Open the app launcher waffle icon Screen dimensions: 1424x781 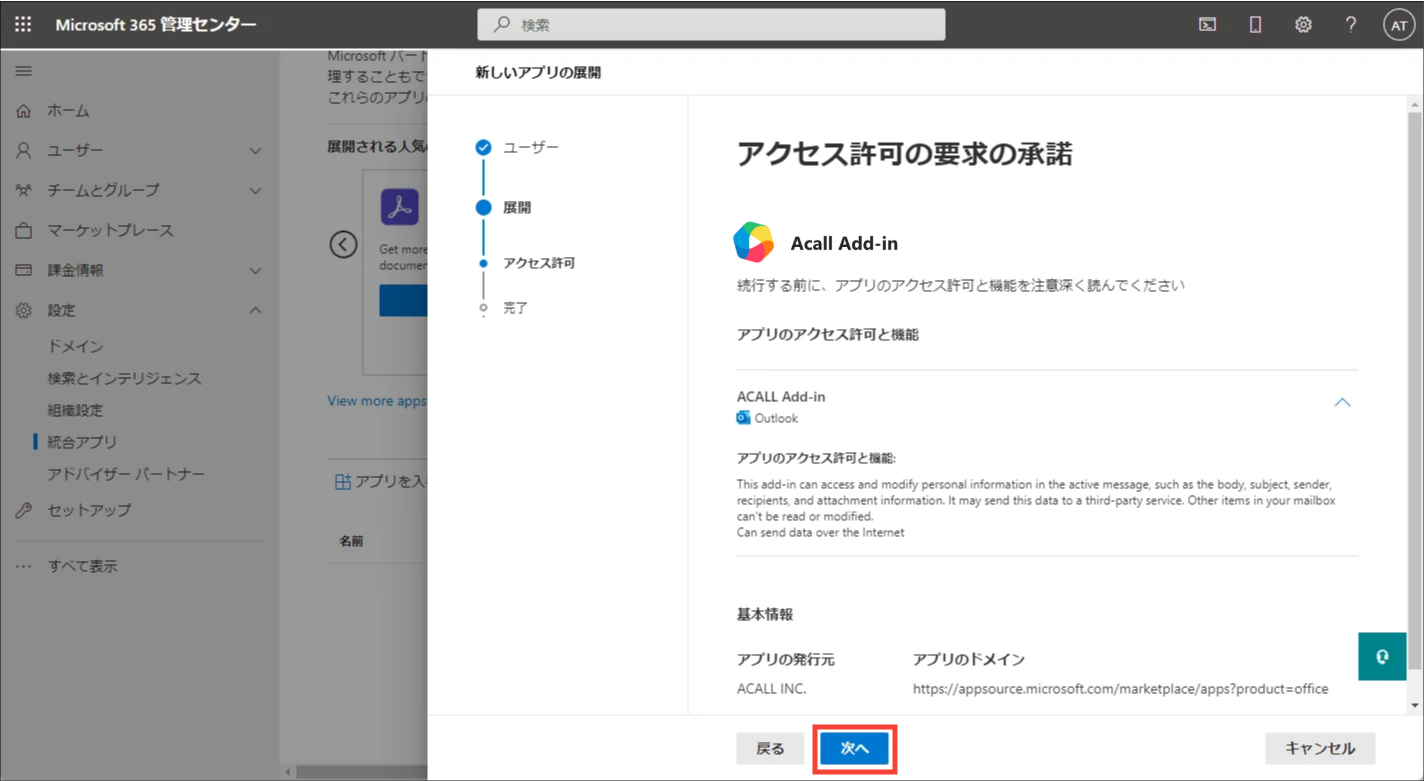pos(23,24)
